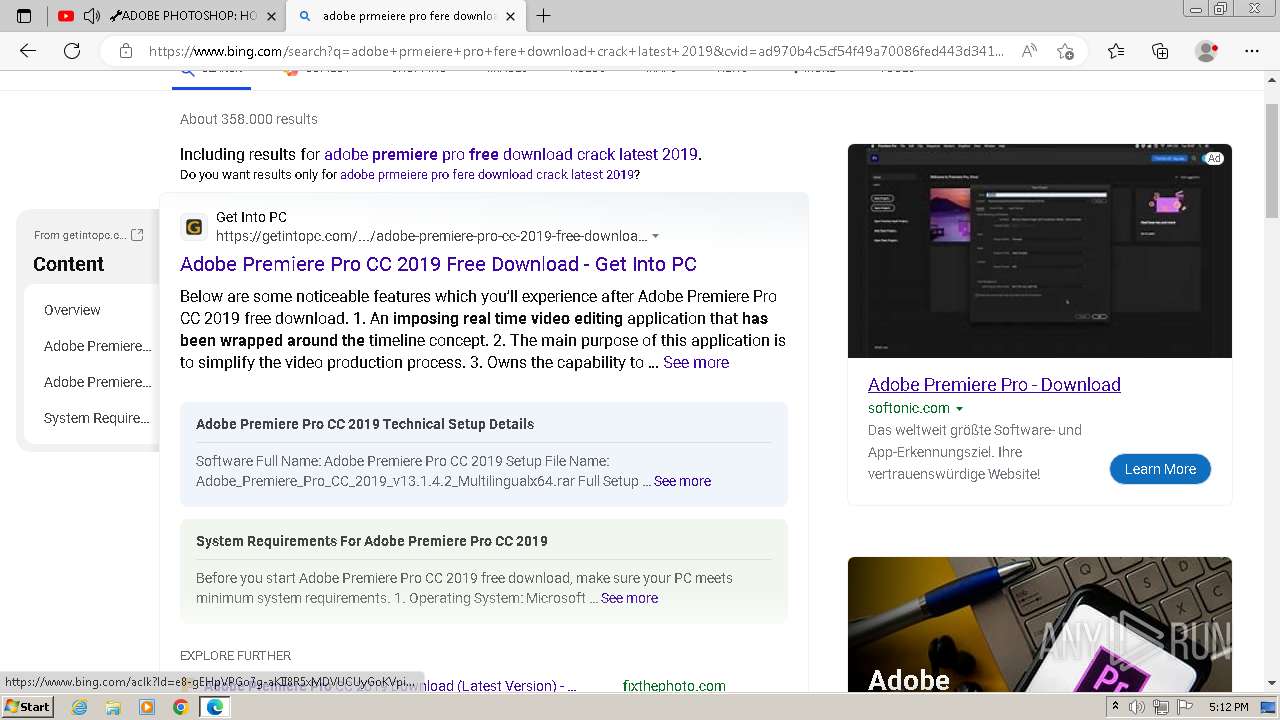Launch Internet Explorer from taskbar

pos(80,707)
